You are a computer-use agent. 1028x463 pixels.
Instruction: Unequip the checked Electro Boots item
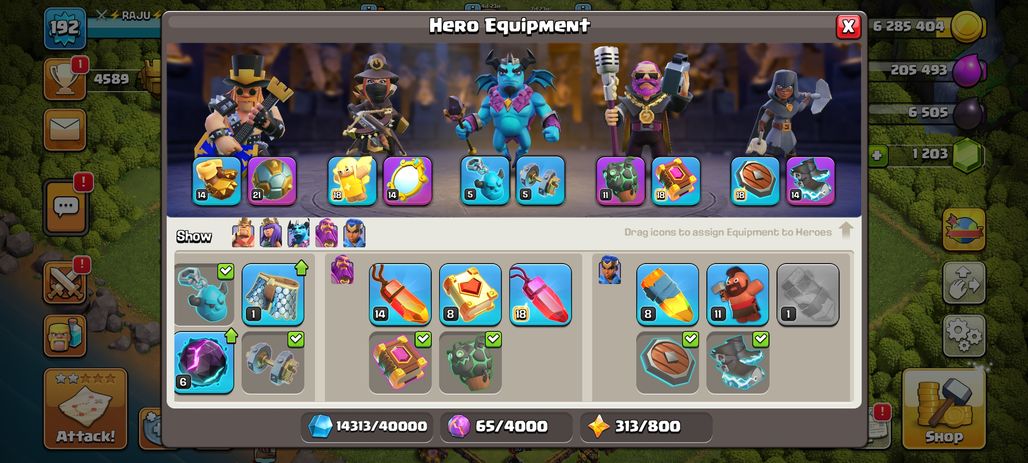pos(738,362)
